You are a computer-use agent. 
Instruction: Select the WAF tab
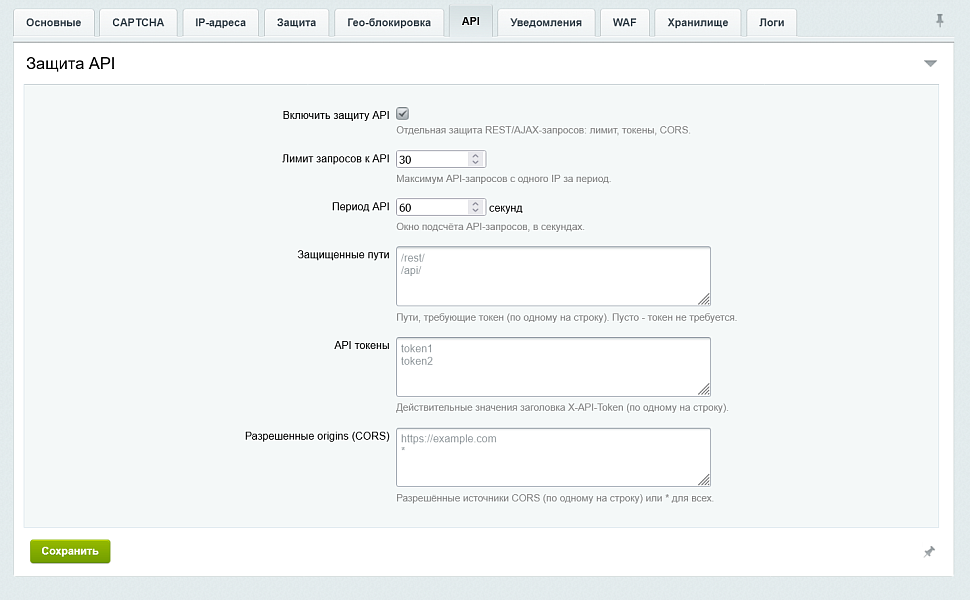click(624, 22)
